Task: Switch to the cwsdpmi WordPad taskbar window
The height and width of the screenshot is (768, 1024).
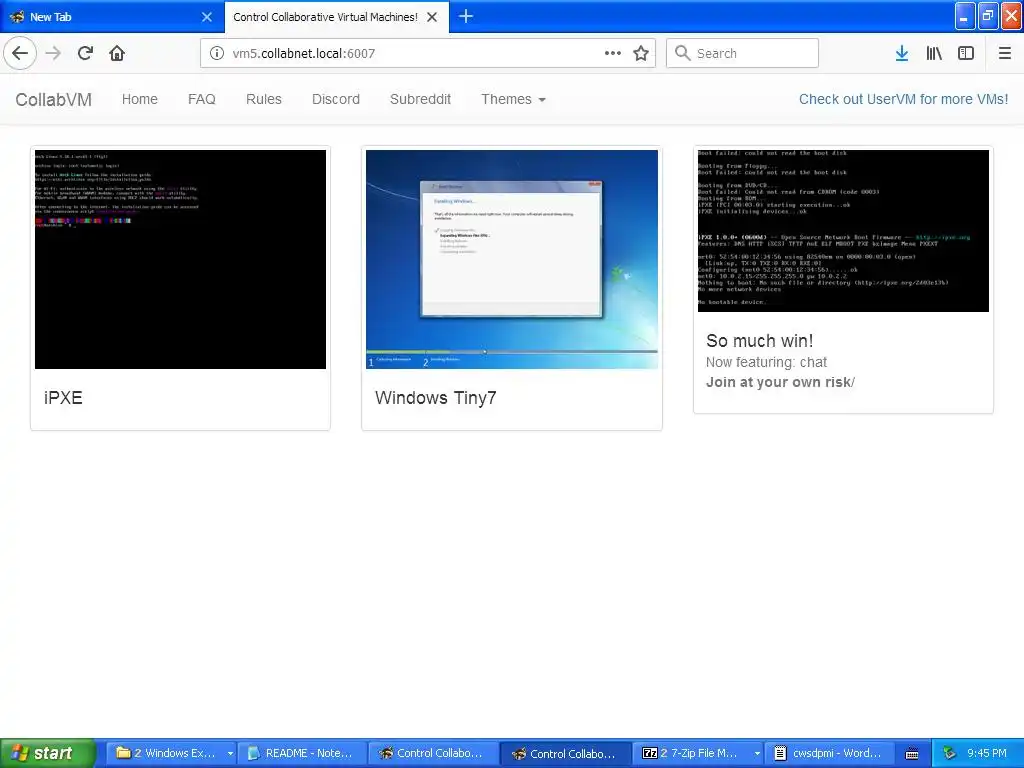Action: point(830,753)
